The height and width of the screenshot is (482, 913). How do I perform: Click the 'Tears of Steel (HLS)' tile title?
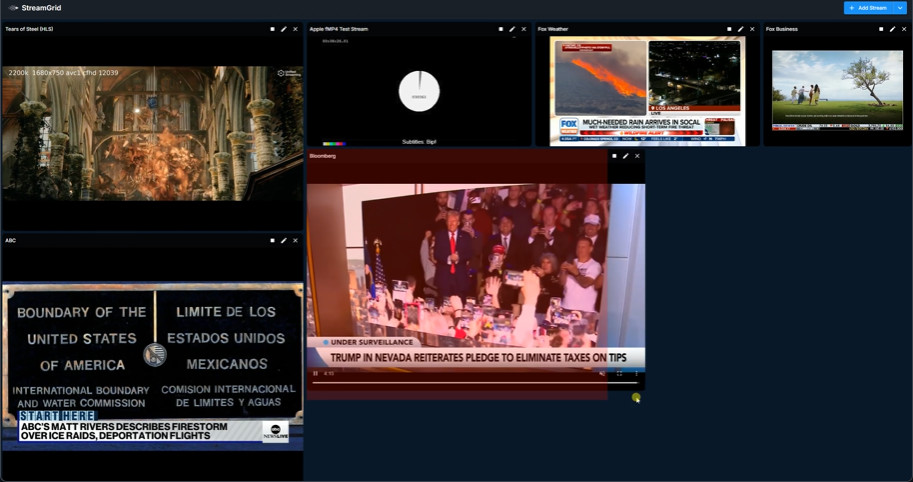click(x=29, y=29)
